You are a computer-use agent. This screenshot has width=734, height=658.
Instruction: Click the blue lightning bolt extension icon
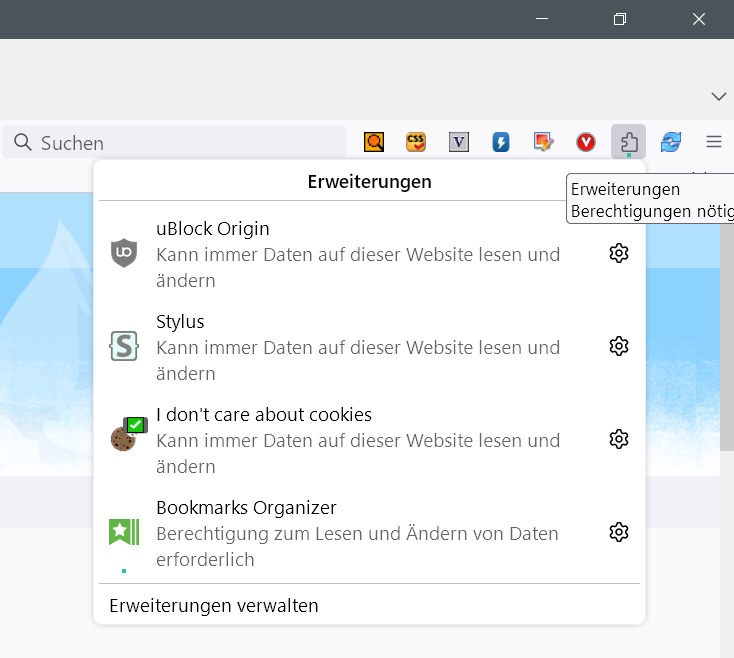click(x=501, y=142)
